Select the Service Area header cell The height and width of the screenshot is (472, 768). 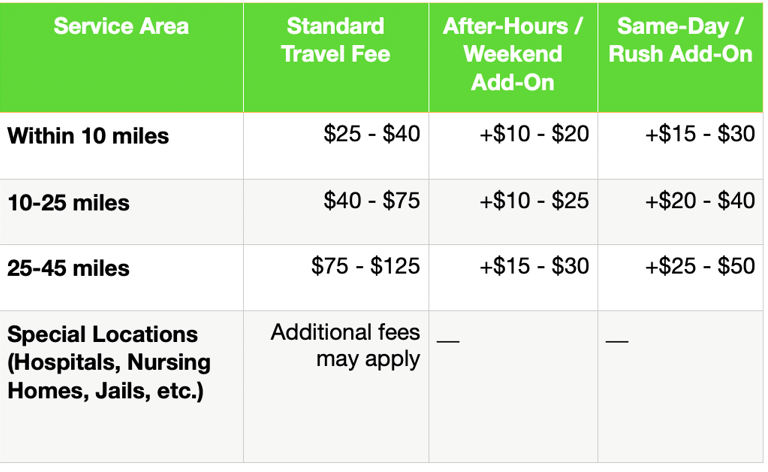(x=121, y=58)
